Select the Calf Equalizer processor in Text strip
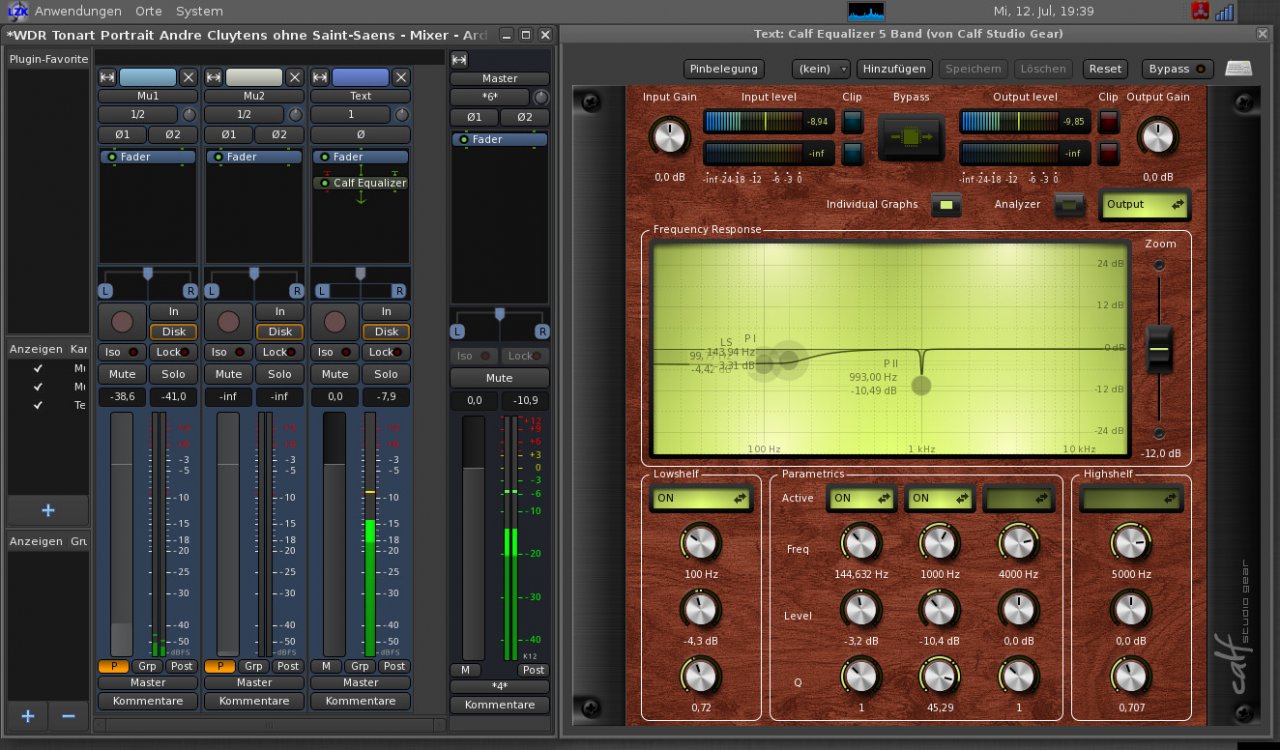 coord(361,183)
